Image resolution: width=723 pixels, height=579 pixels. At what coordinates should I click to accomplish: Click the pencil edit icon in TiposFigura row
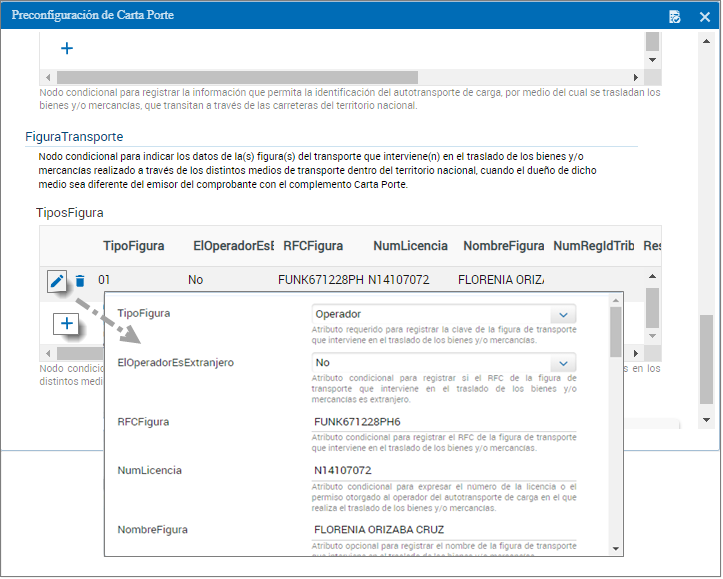[56, 281]
